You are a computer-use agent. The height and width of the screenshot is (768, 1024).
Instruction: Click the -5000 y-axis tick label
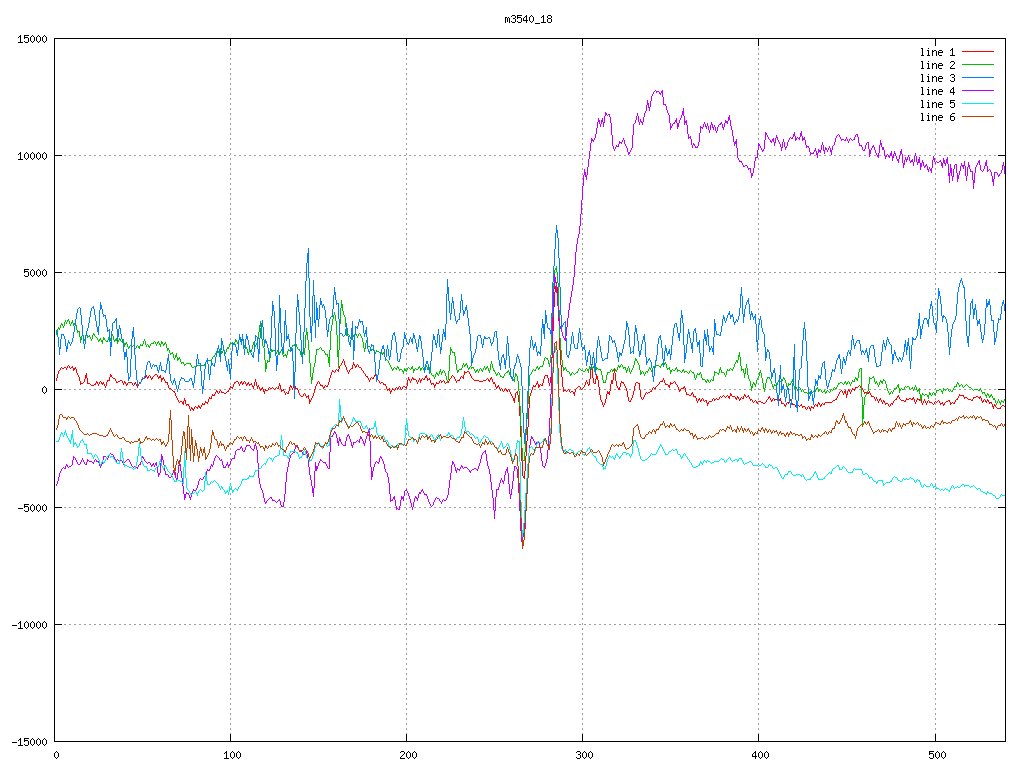[x=32, y=508]
